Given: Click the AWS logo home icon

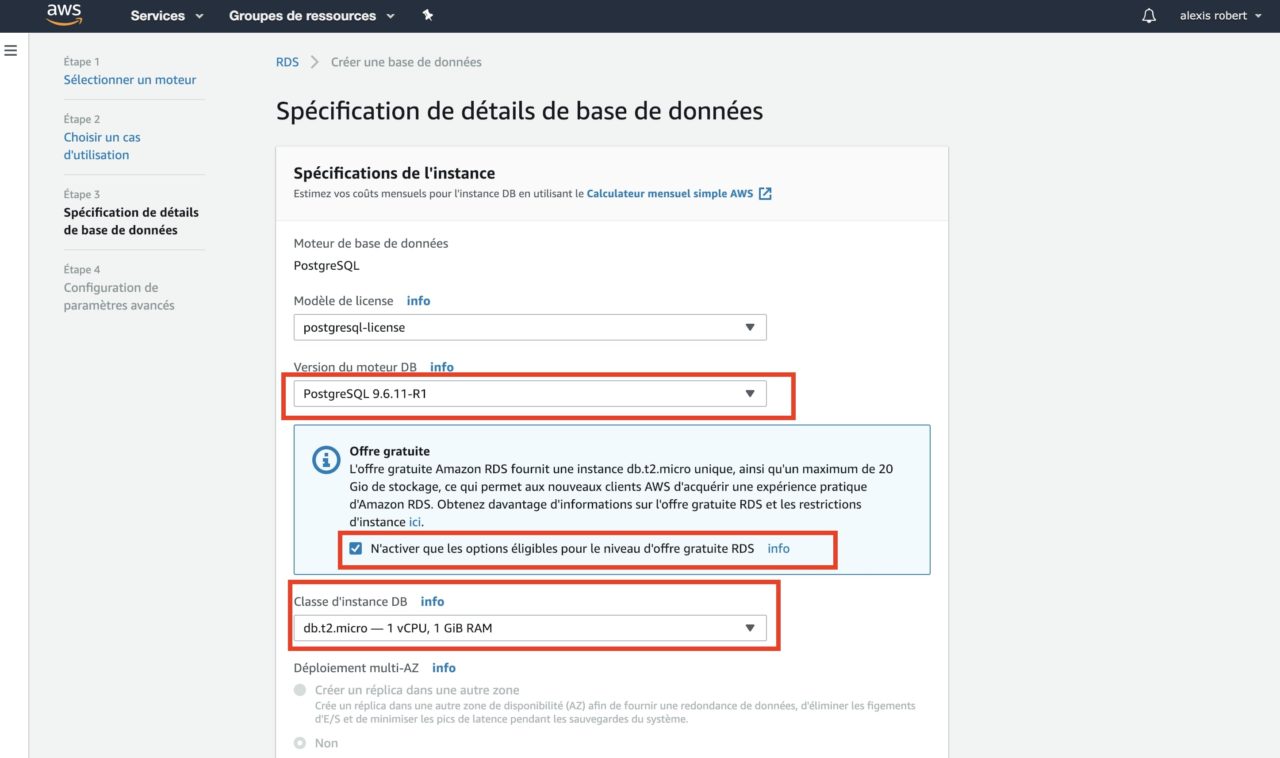Looking at the screenshot, I should pyautogui.click(x=64, y=15).
